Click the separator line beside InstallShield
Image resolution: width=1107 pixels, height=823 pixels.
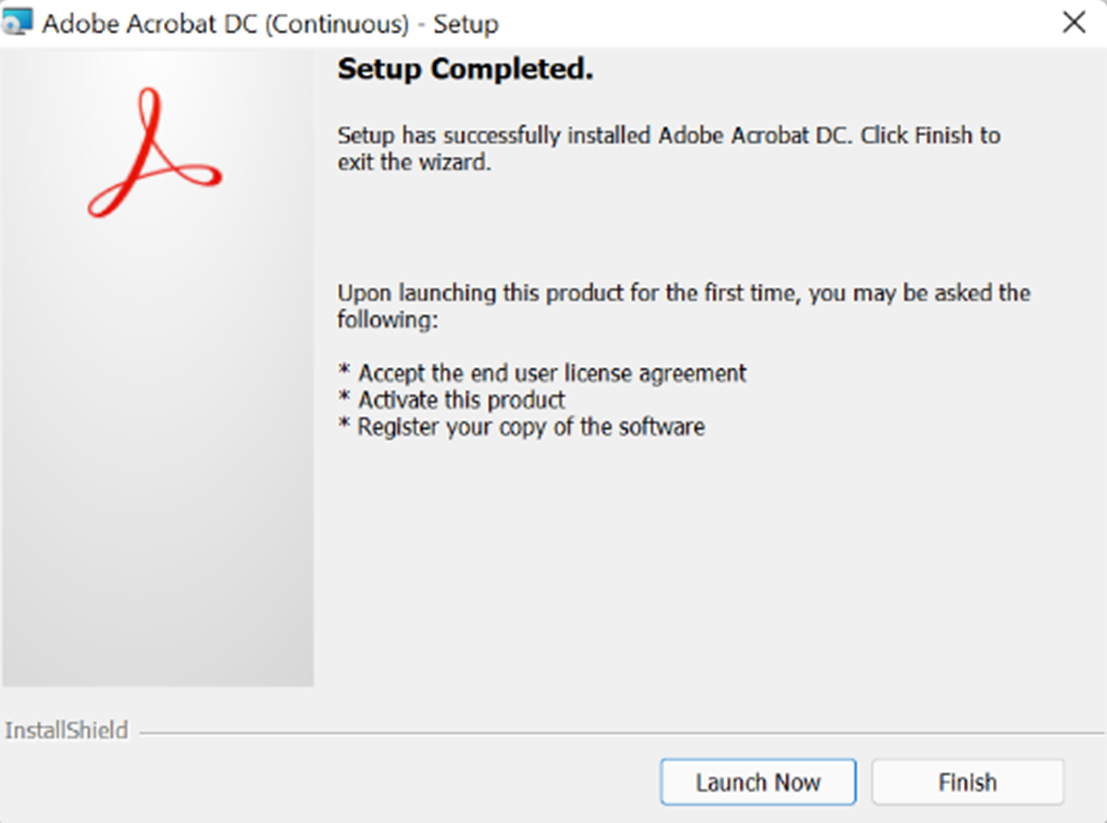[x=620, y=732]
